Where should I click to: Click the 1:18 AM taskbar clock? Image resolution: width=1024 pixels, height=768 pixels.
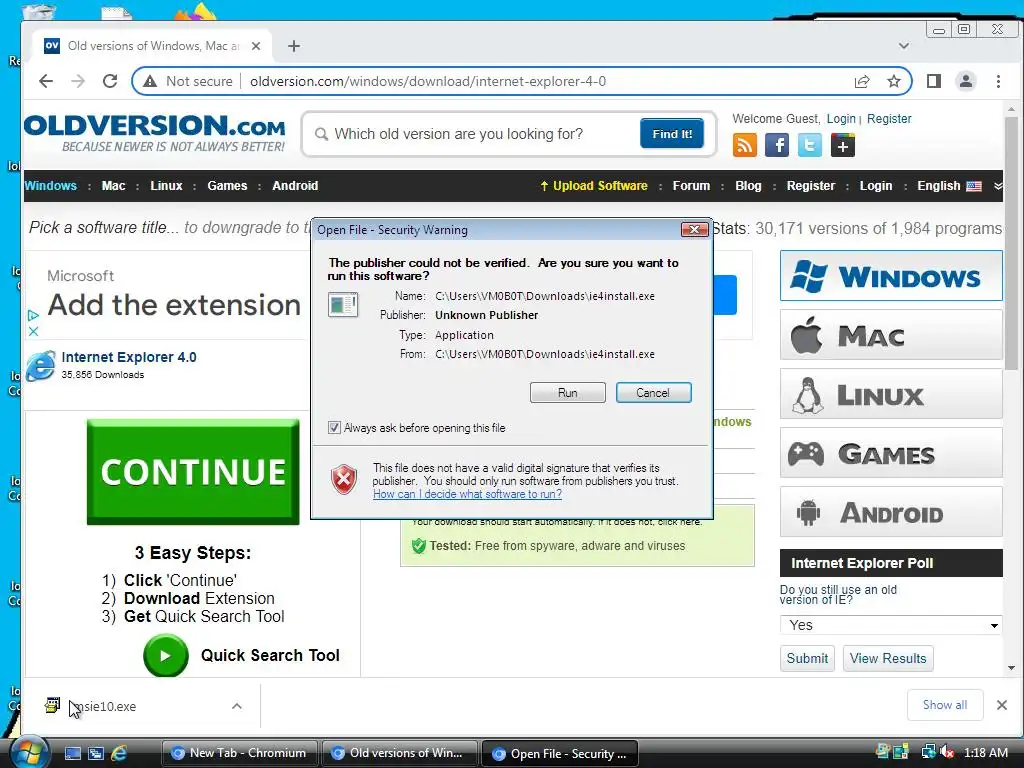tap(985, 753)
